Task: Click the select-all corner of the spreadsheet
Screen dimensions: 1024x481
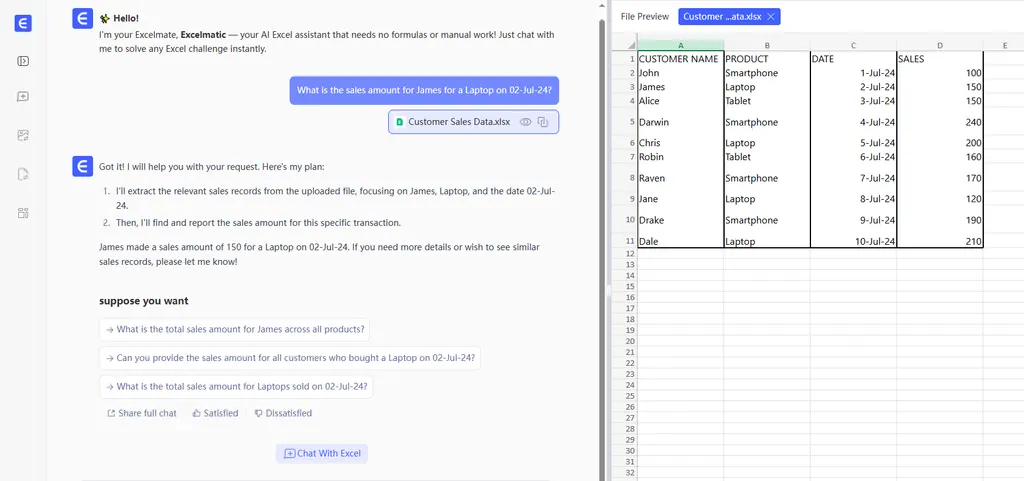Action: [630, 45]
